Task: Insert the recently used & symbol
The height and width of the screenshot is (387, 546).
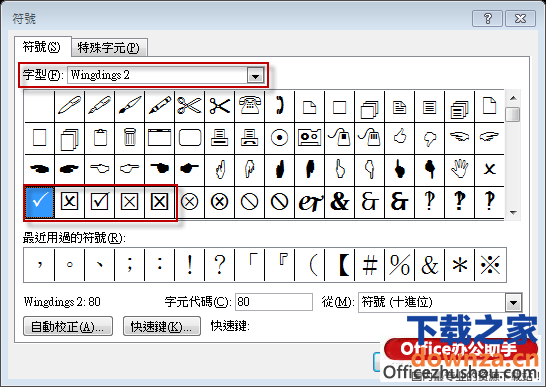Action: [429, 265]
